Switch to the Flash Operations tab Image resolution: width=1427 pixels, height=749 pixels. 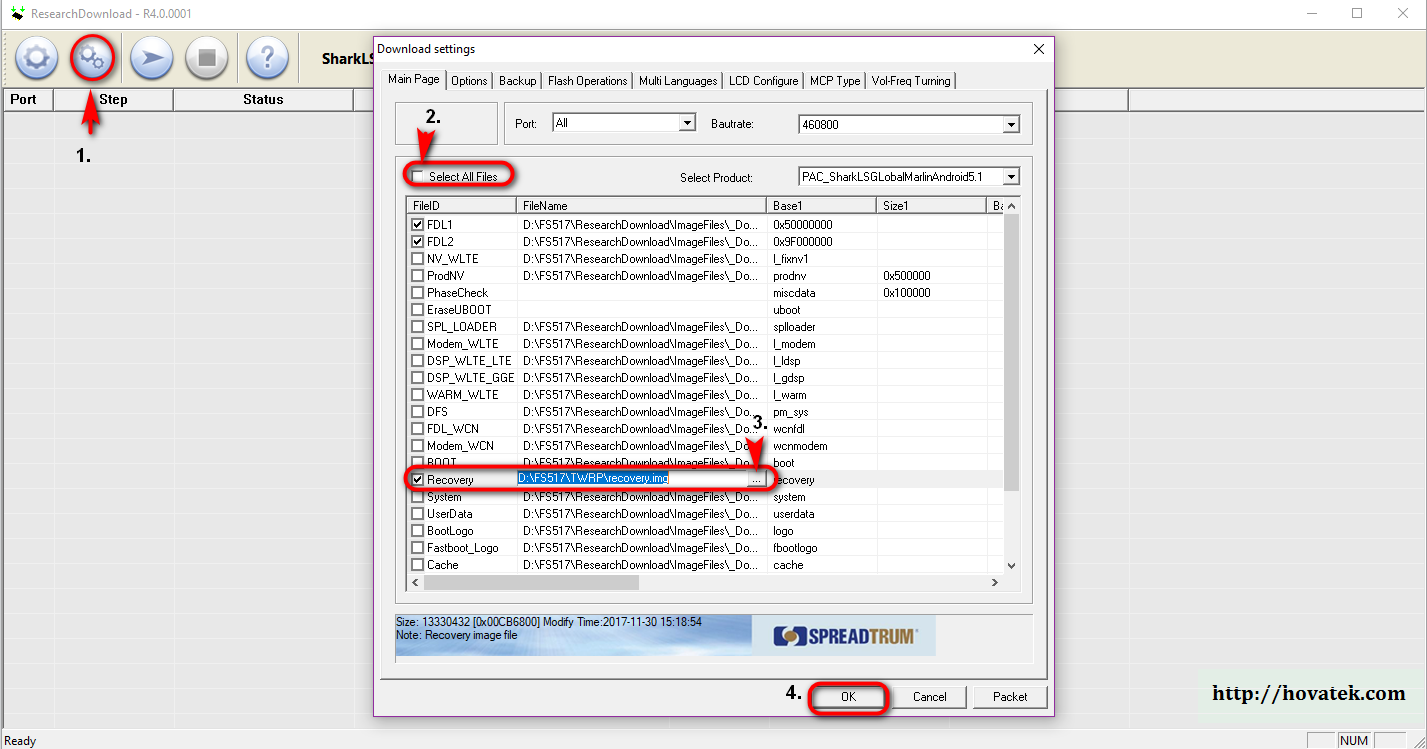[588, 81]
